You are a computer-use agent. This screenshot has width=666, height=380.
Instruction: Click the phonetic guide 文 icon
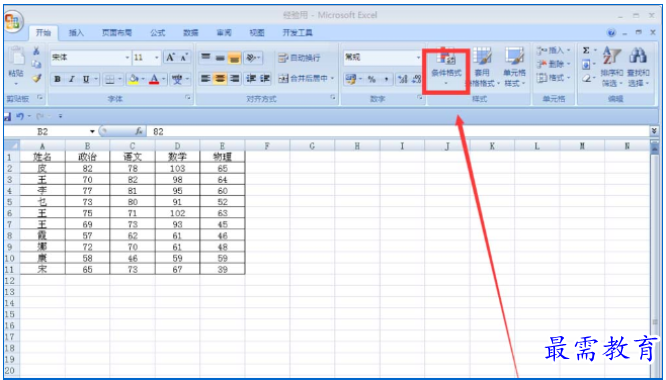coord(177,79)
